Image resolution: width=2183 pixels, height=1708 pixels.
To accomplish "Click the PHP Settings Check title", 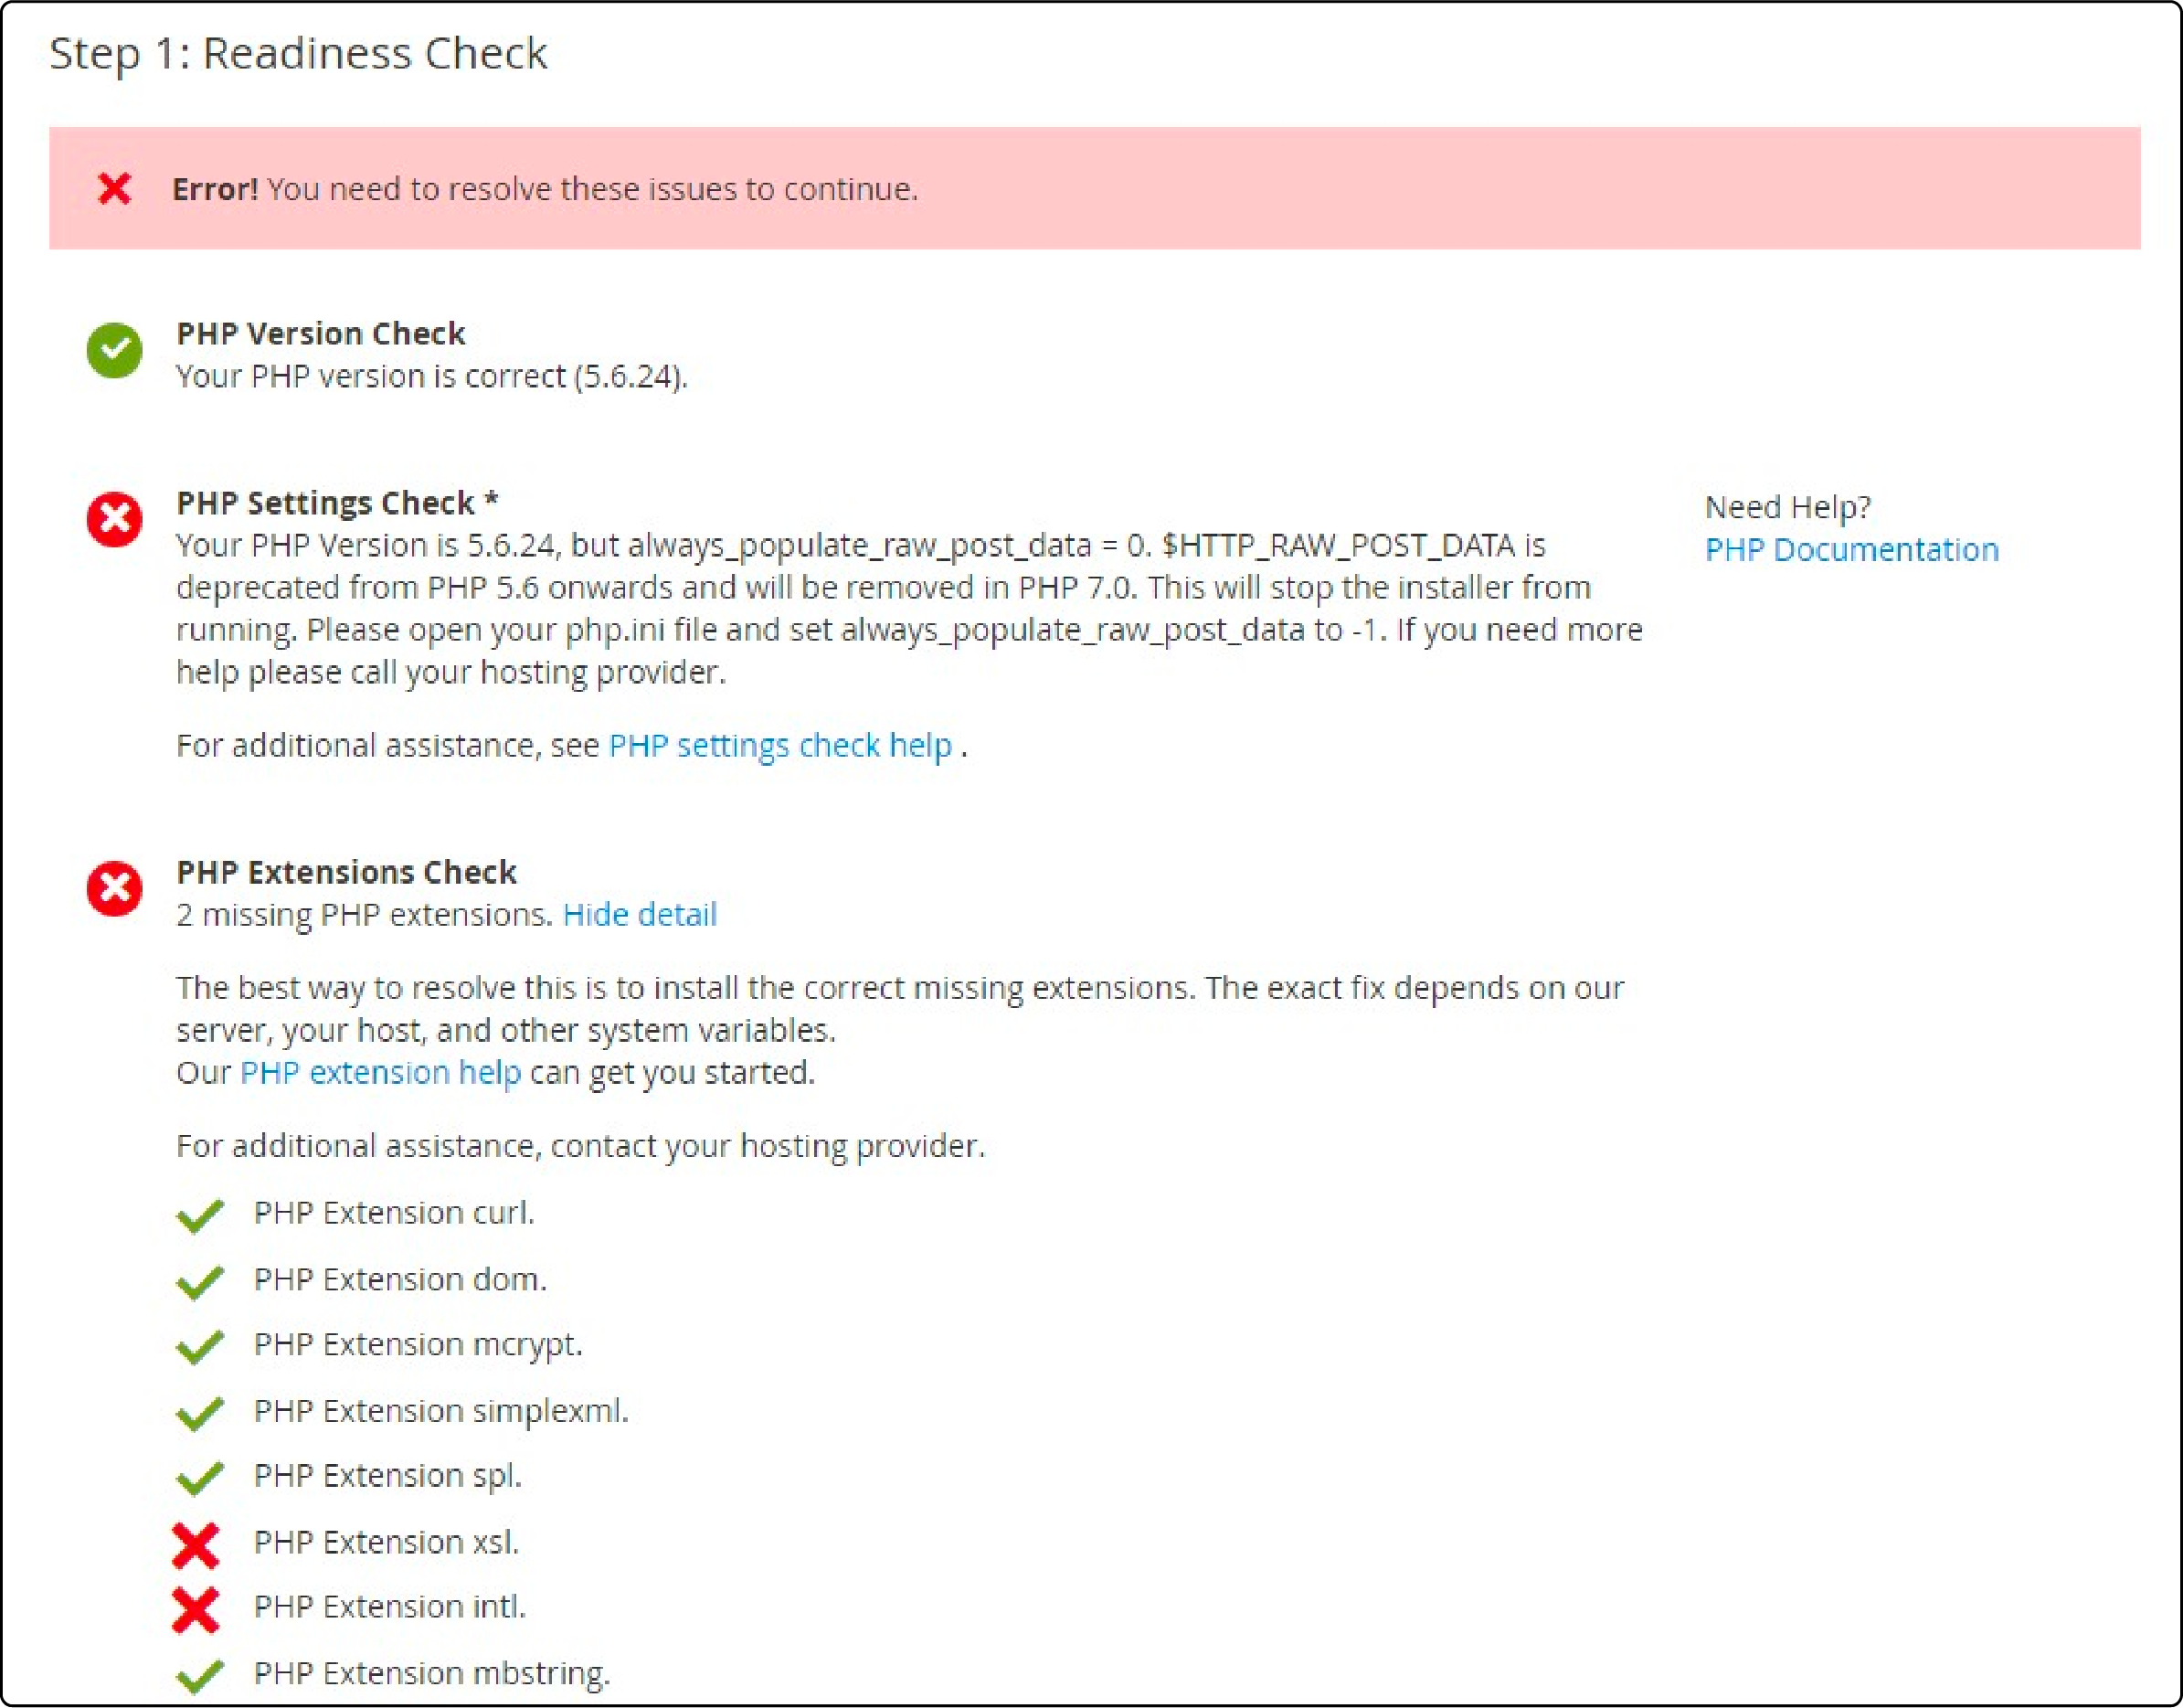I will [x=337, y=502].
